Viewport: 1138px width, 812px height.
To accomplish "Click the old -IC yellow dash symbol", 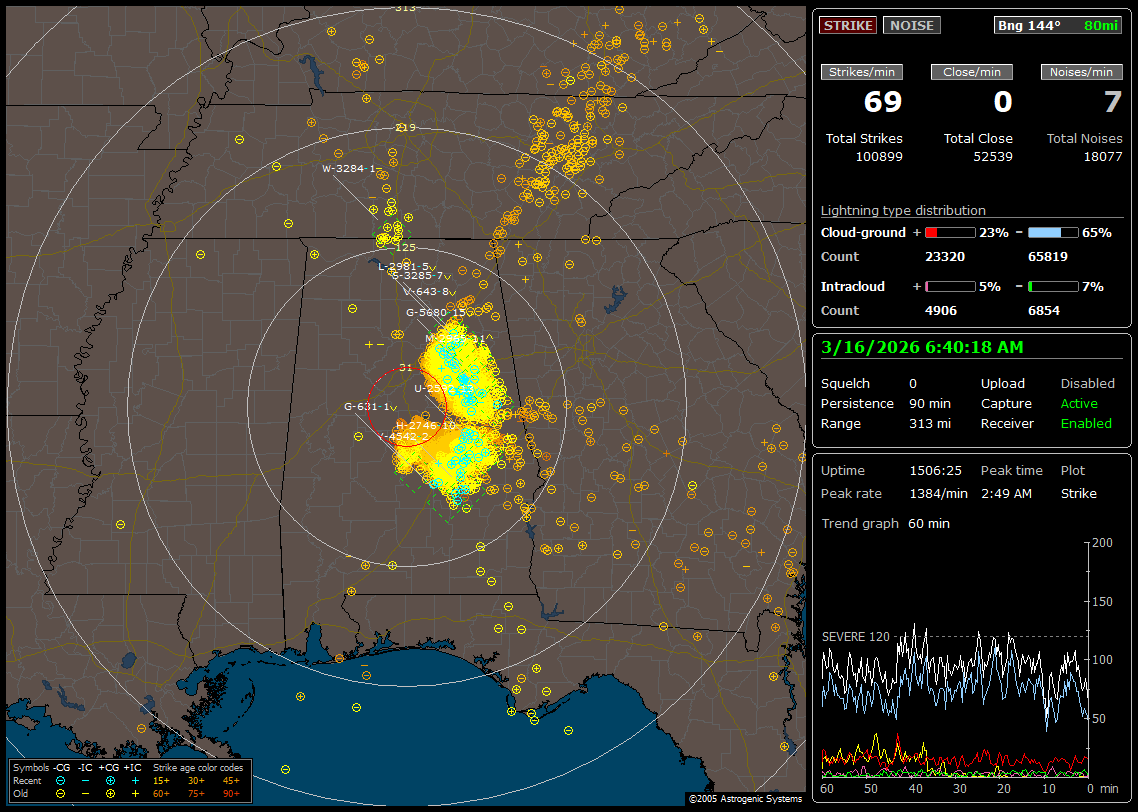I will (x=85, y=793).
